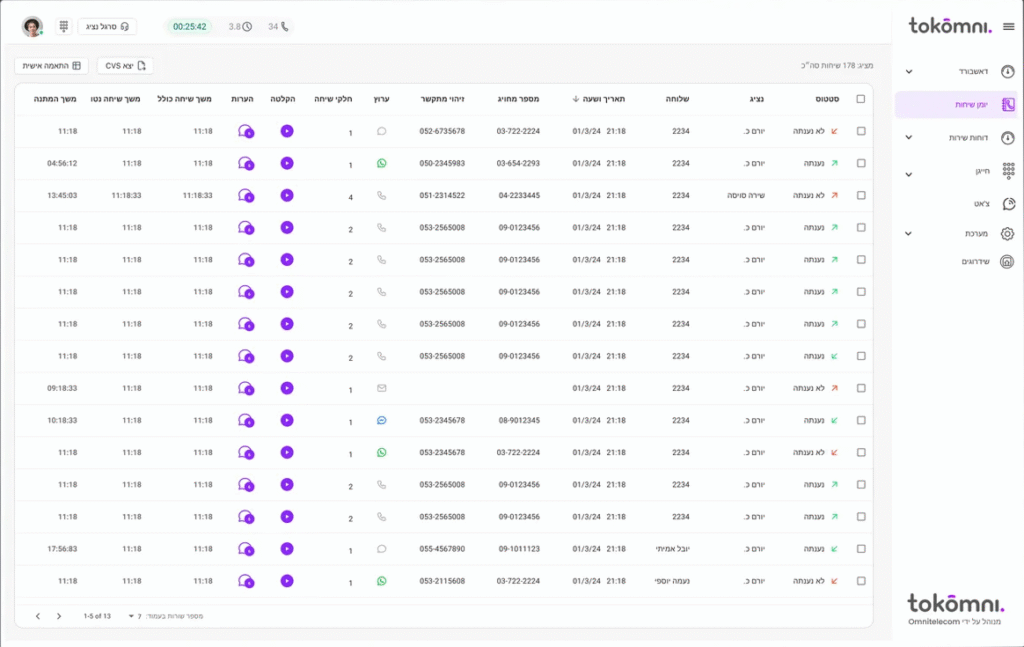The height and width of the screenshot is (647, 1024).
Task: Select יומן שיחות in the sidebar
Action: 956,104
